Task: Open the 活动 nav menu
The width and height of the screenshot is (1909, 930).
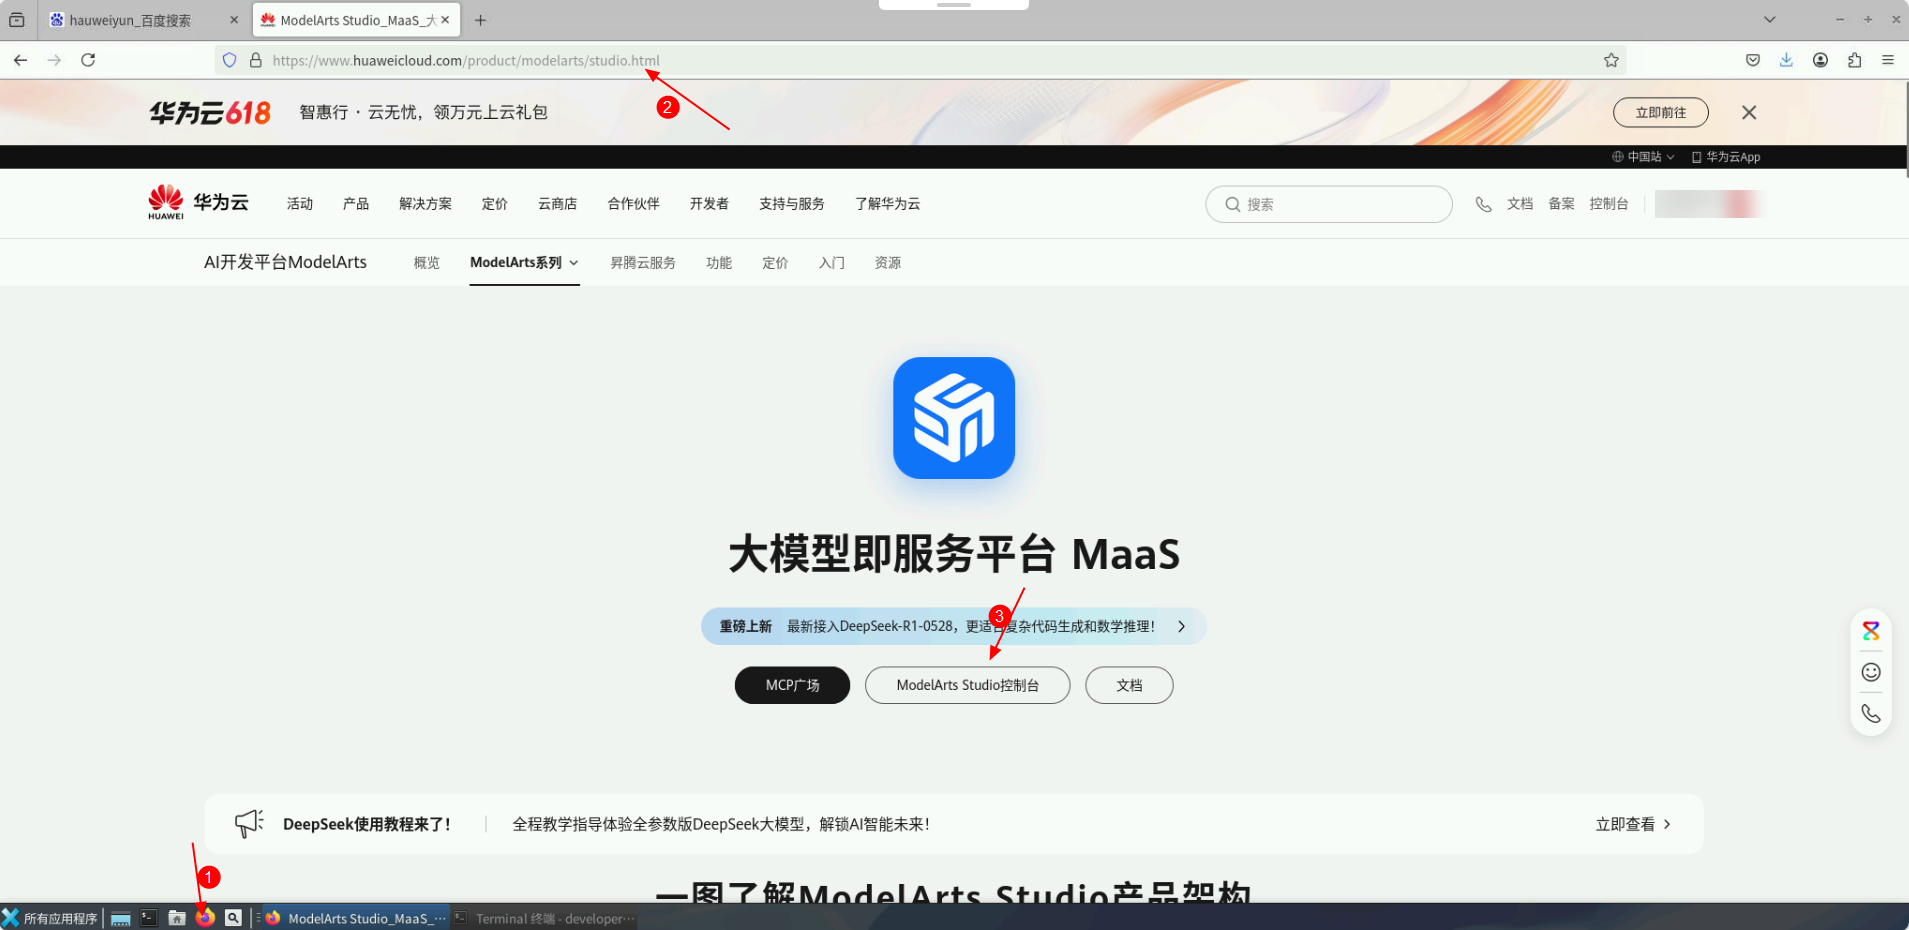Action: point(300,204)
